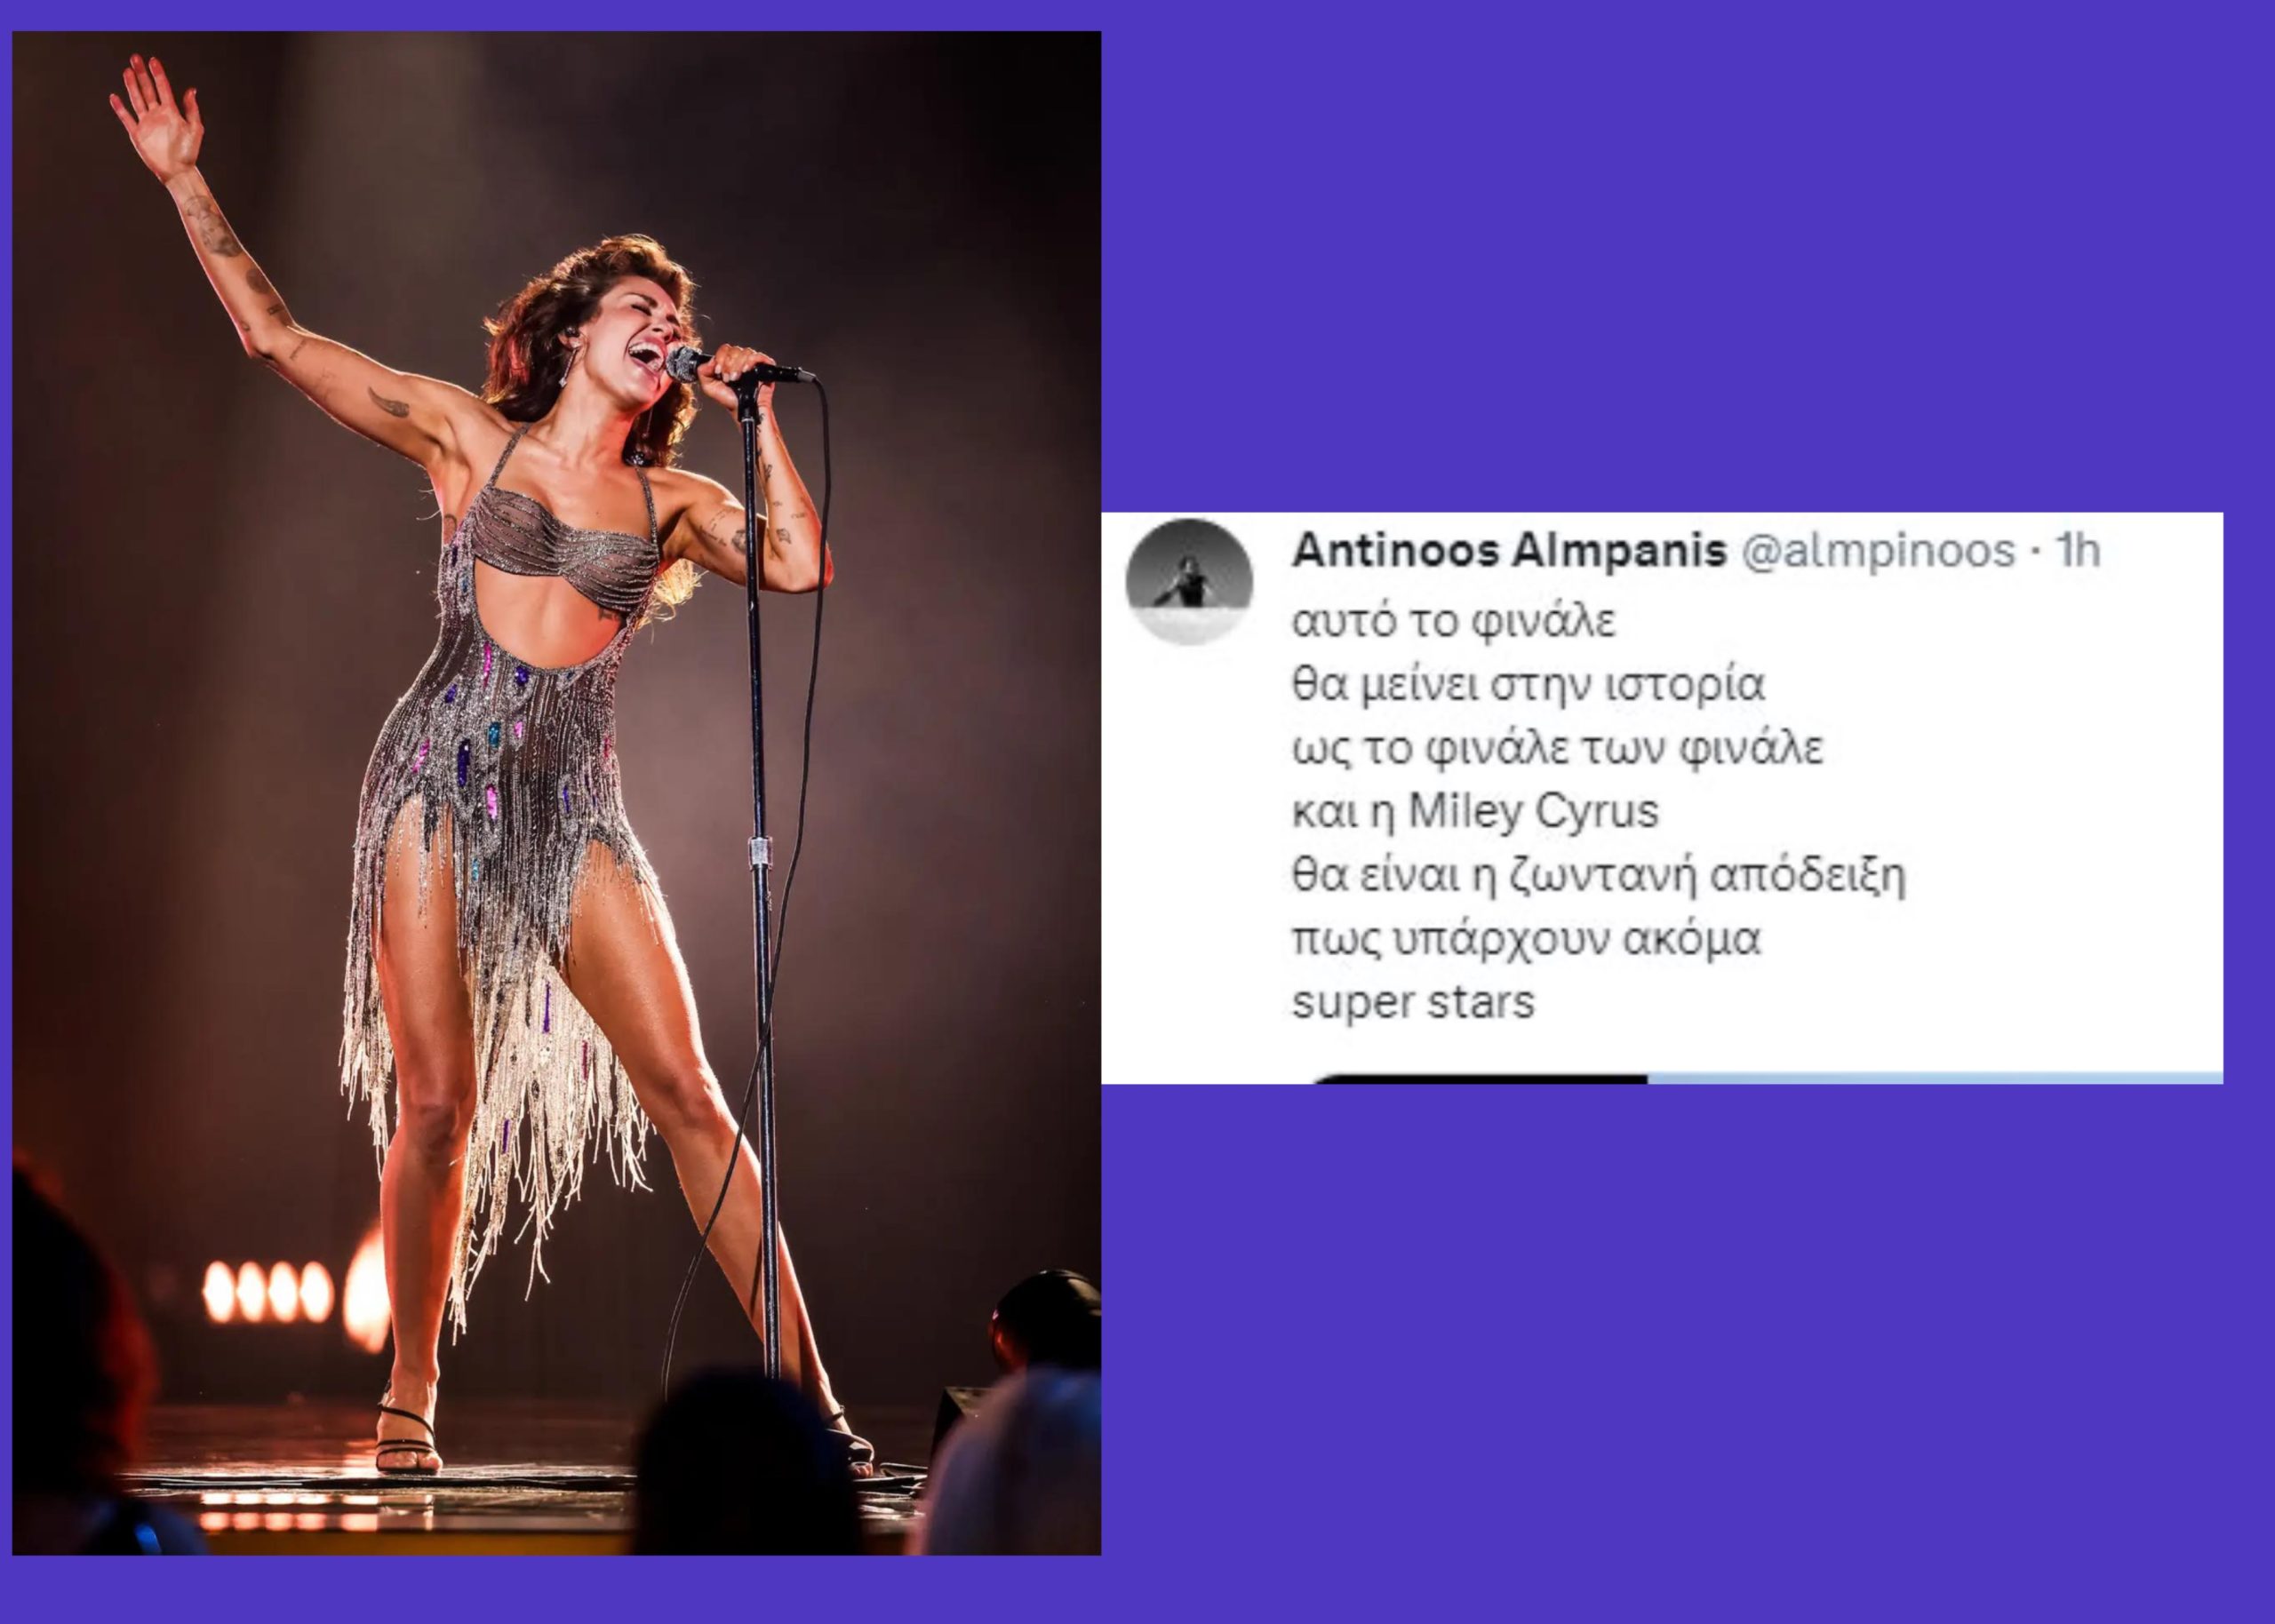This screenshot has height=1624, width=2275.
Task: Click the microphone in the photo
Action: coord(738,367)
